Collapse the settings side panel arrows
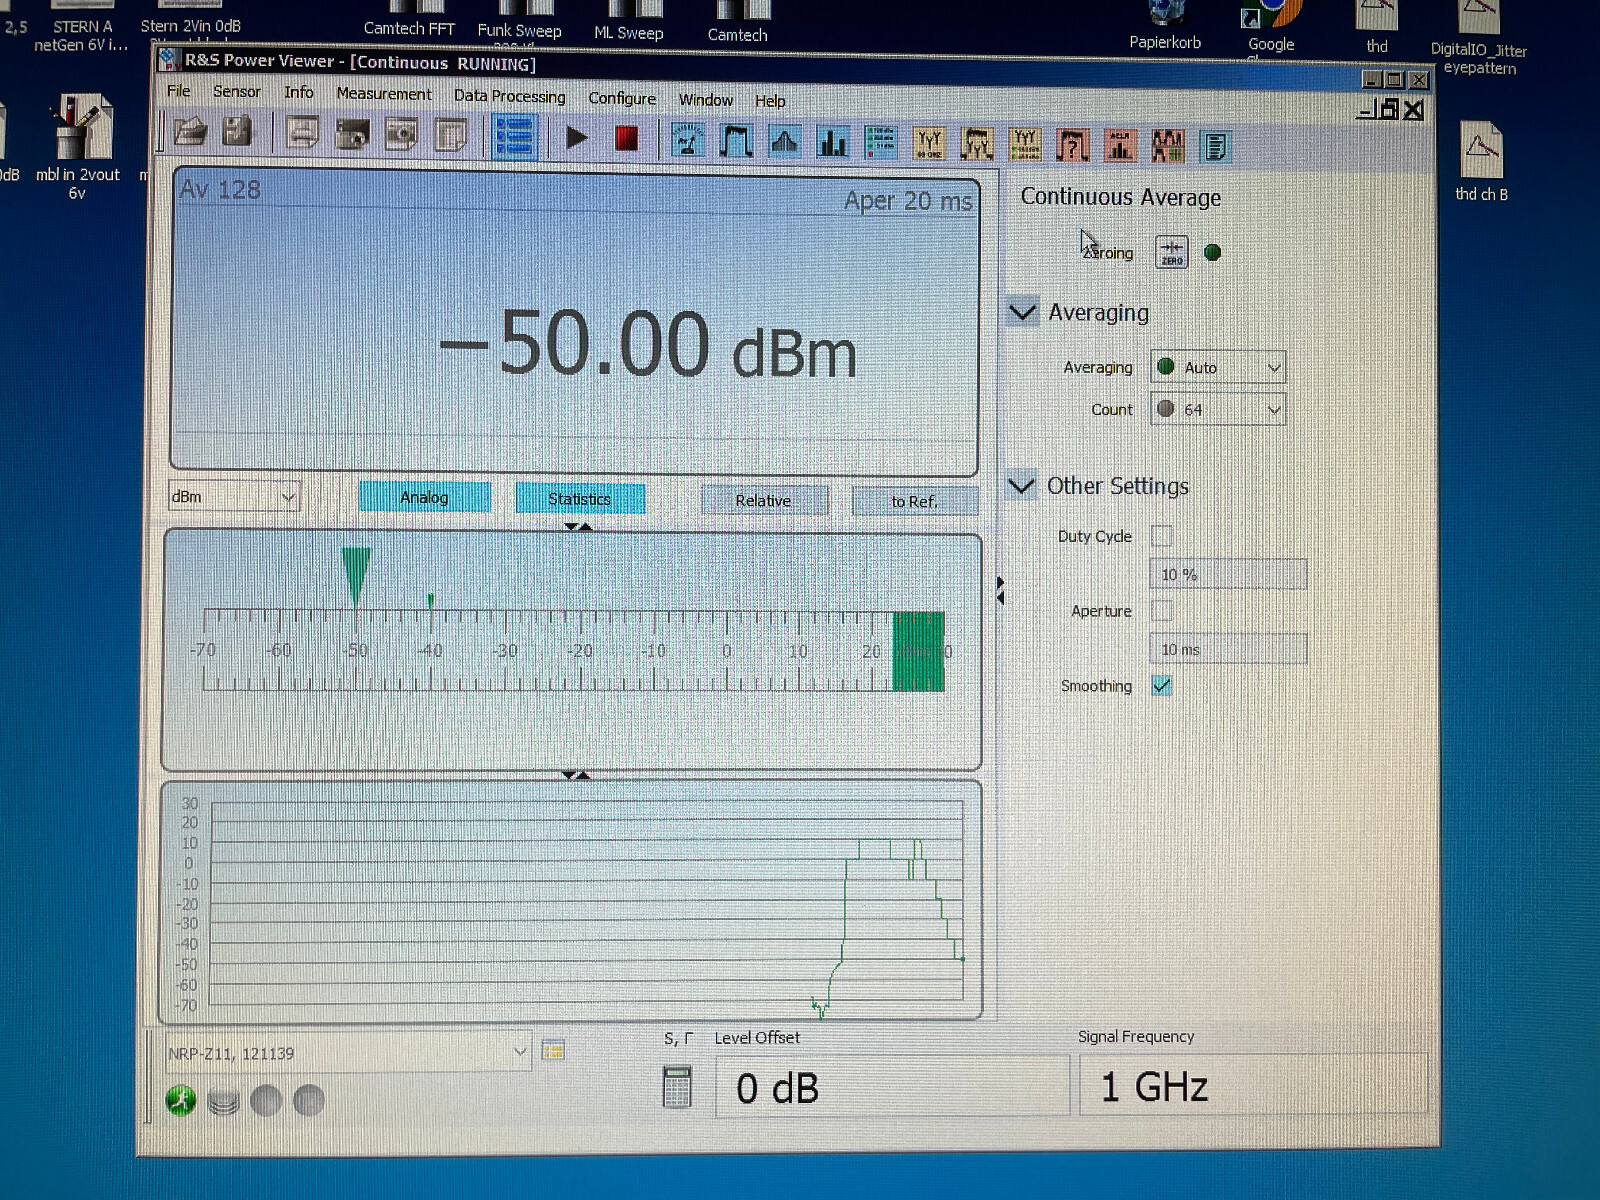 (1000, 590)
